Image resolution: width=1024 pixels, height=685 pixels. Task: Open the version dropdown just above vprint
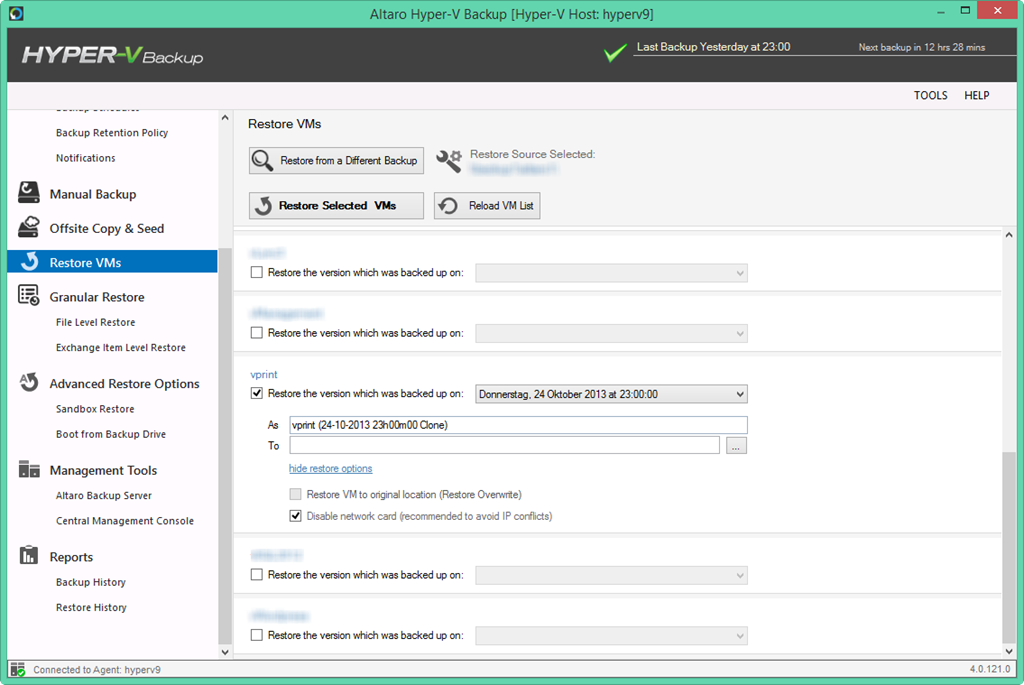611,334
